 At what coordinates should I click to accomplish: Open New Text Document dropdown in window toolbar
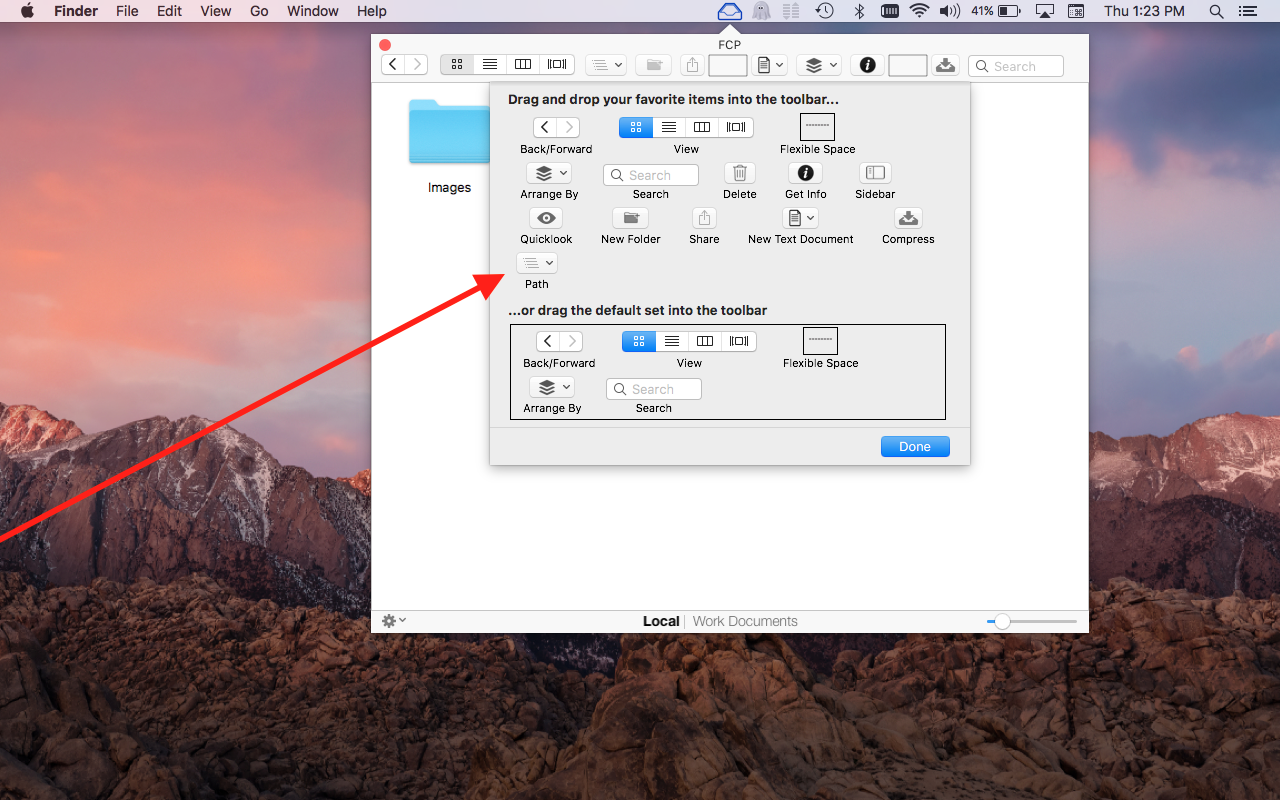click(770, 65)
